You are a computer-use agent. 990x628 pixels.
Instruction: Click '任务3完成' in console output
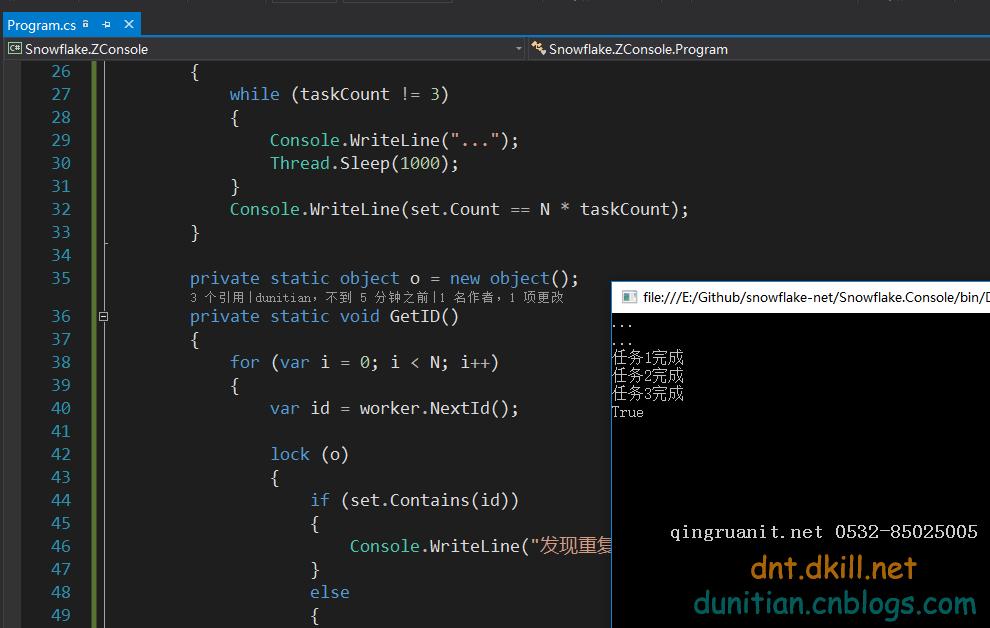click(x=648, y=393)
